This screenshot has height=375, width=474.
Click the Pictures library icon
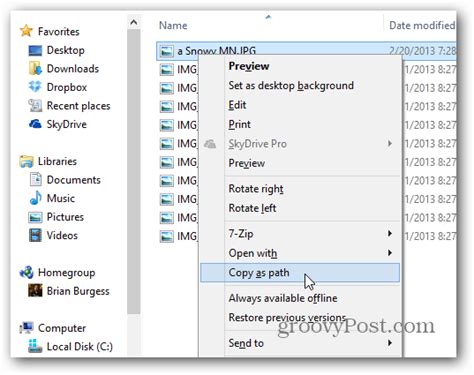click(35, 217)
